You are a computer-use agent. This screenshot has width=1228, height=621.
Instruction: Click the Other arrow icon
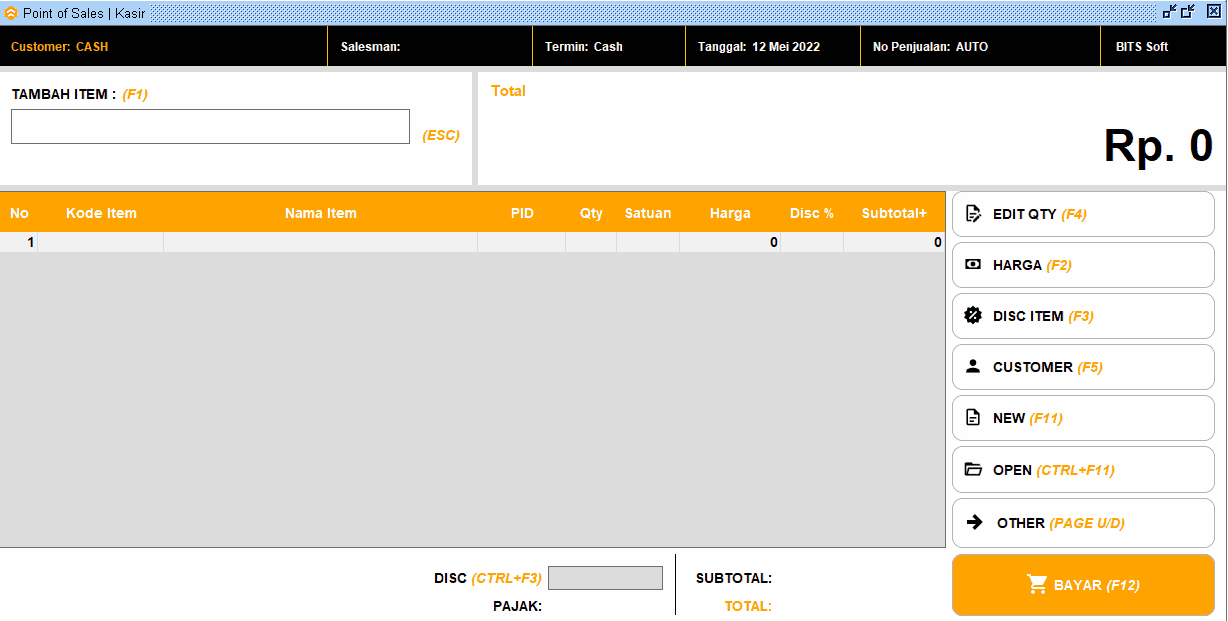pos(975,522)
